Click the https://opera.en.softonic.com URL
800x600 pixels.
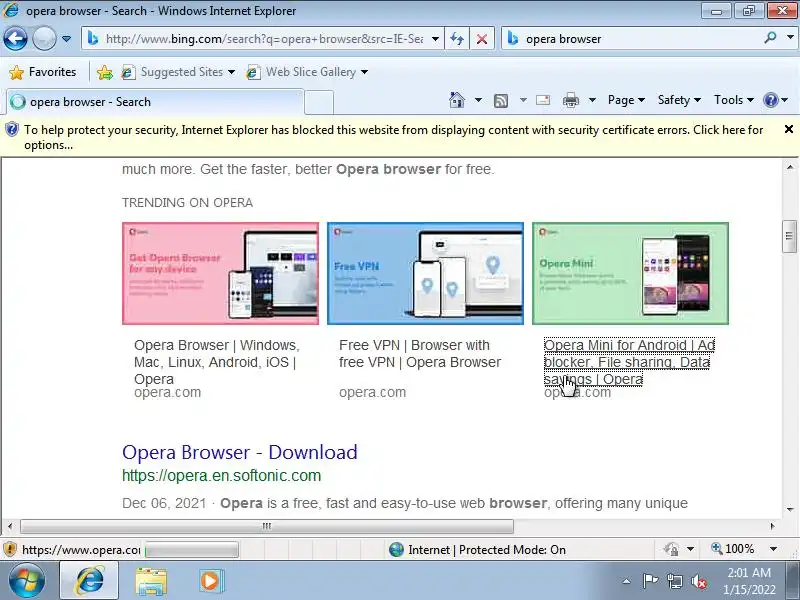(221, 476)
